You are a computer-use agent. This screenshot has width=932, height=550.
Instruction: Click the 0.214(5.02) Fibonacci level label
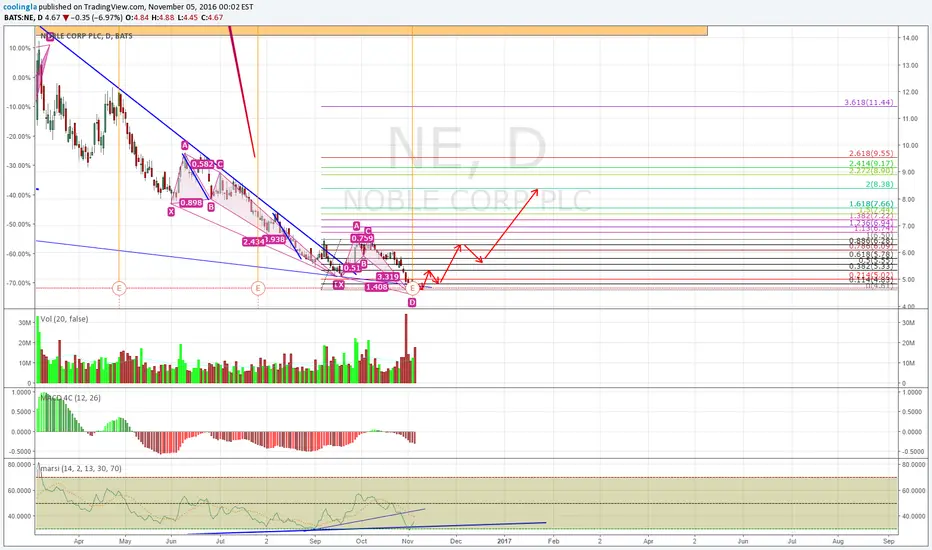coord(871,275)
